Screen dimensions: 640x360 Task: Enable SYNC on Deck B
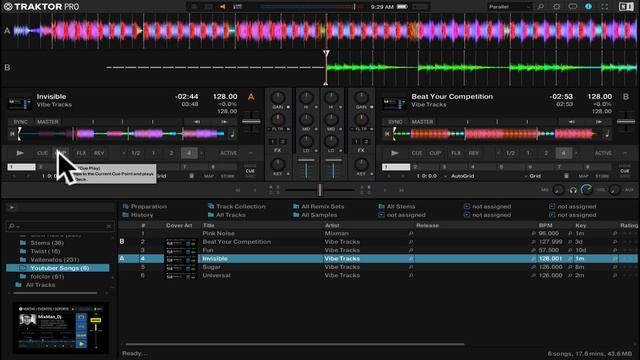(x=395, y=122)
